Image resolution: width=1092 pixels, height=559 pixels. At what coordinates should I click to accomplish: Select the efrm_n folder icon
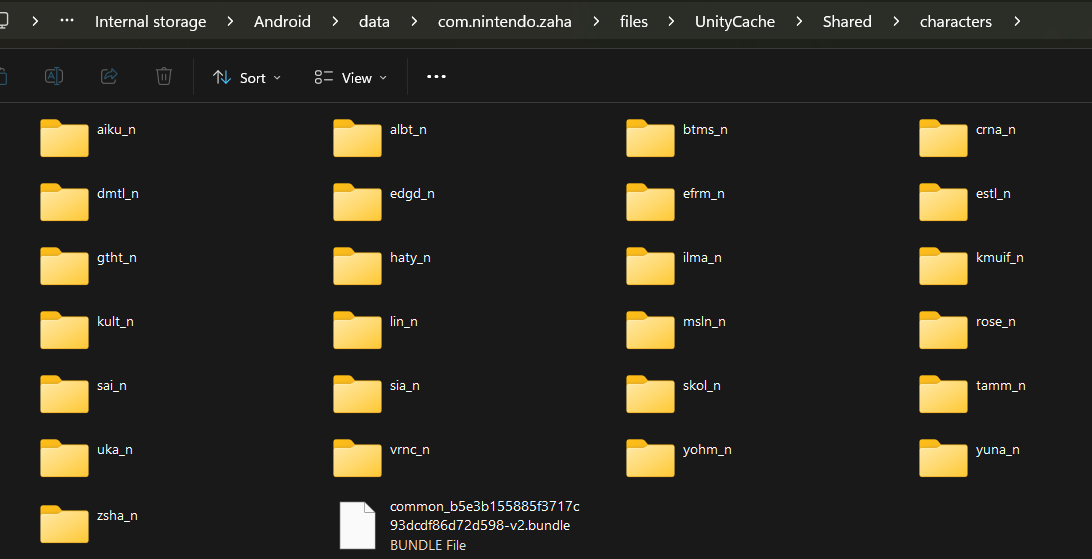pos(650,202)
